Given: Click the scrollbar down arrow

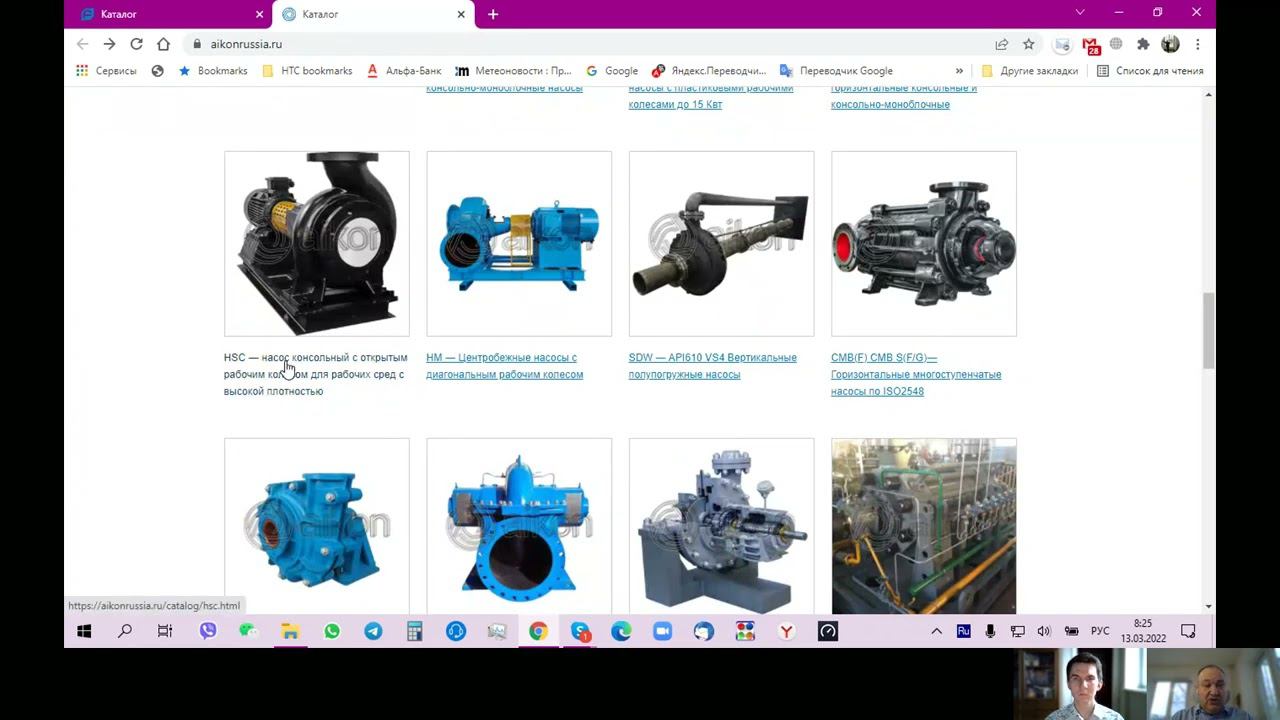Looking at the screenshot, I should [x=1208, y=606].
